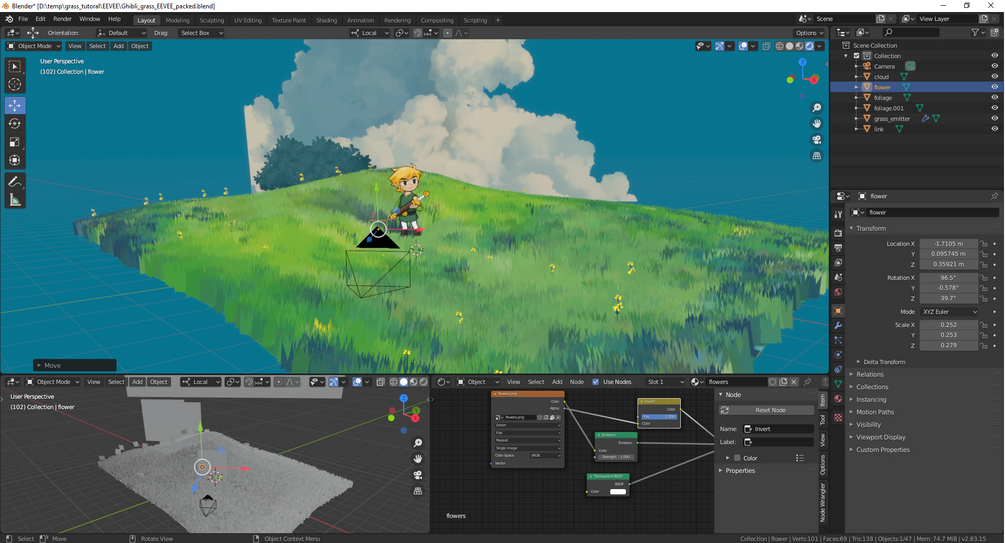Open Add menu in main viewport header
This screenshot has width=1005, height=543.
coord(119,46)
